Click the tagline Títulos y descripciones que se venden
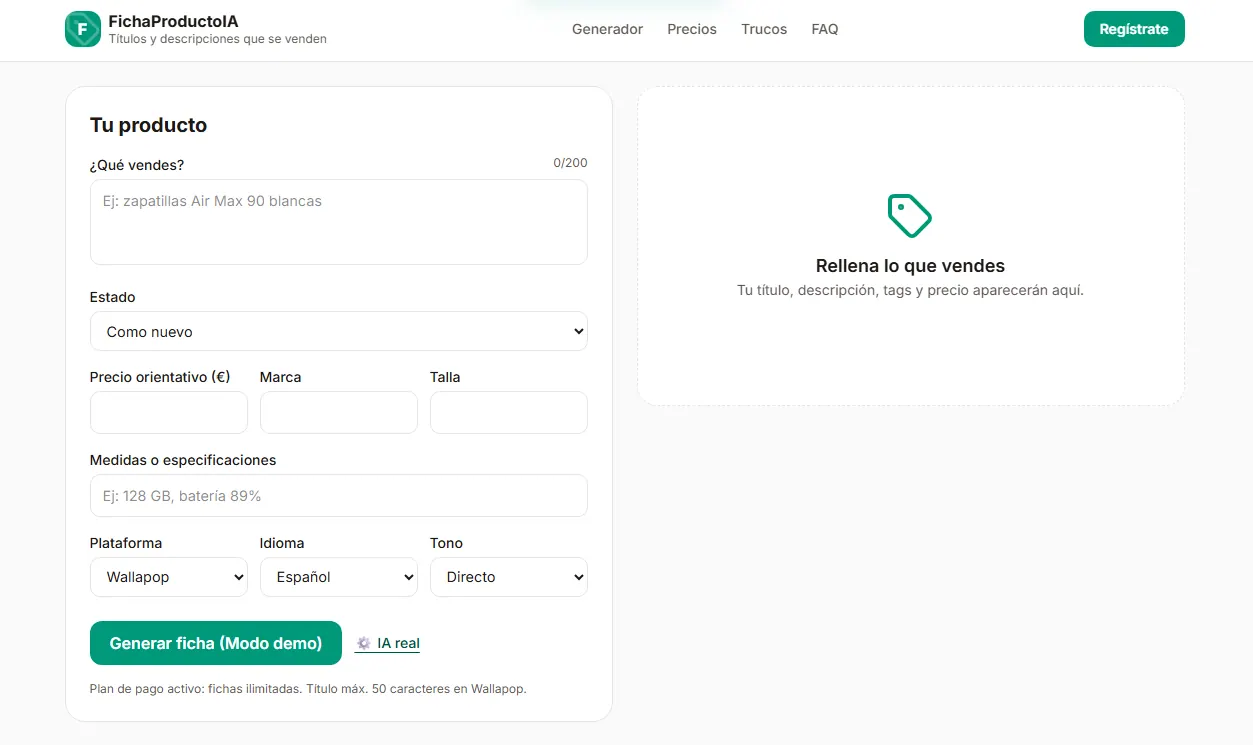 click(218, 39)
